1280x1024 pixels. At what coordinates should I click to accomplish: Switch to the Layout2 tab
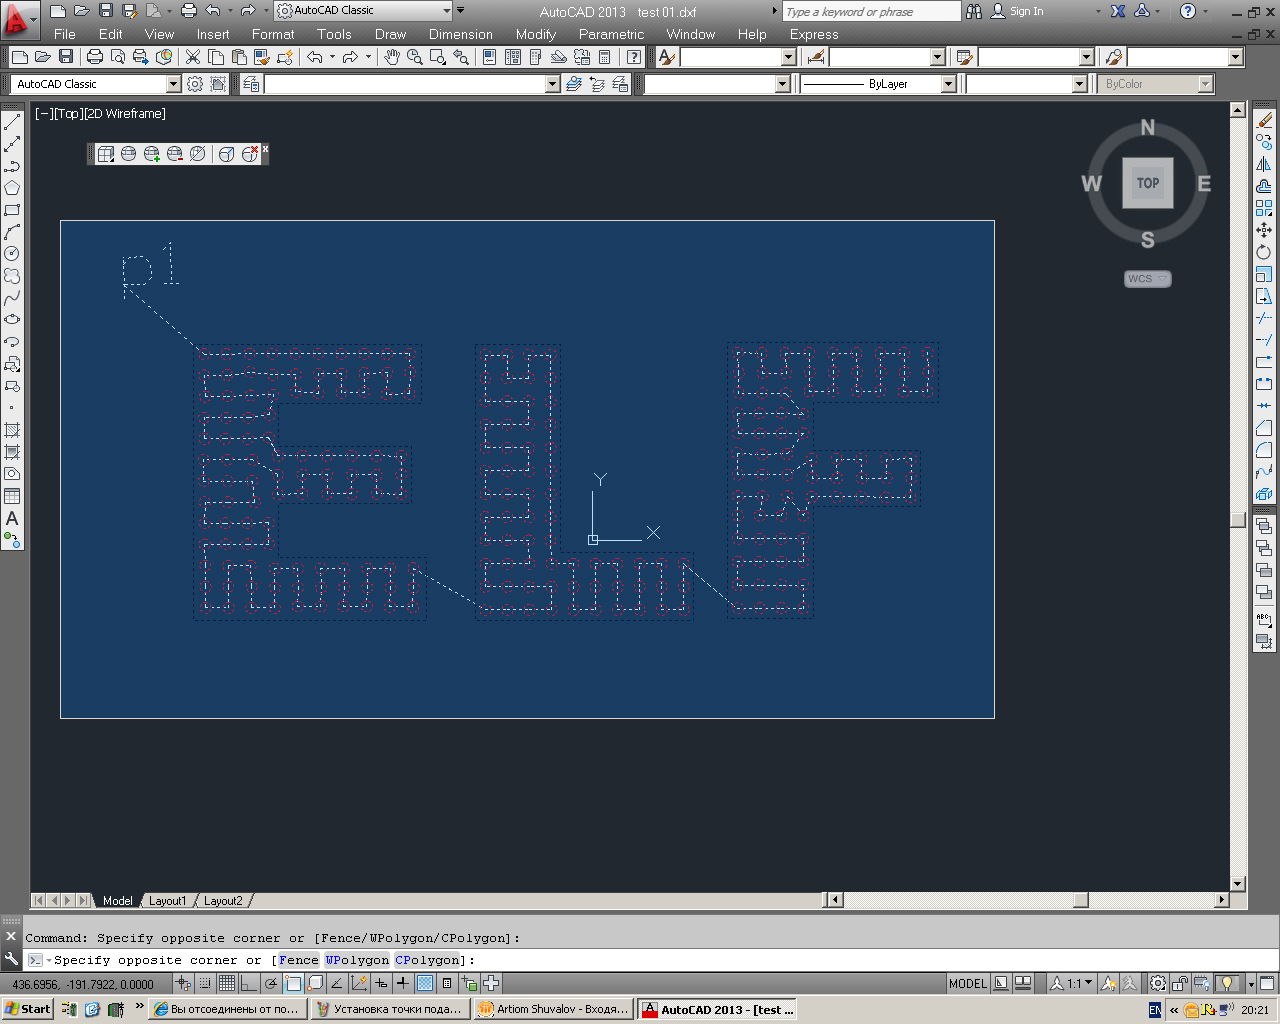click(223, 901)
